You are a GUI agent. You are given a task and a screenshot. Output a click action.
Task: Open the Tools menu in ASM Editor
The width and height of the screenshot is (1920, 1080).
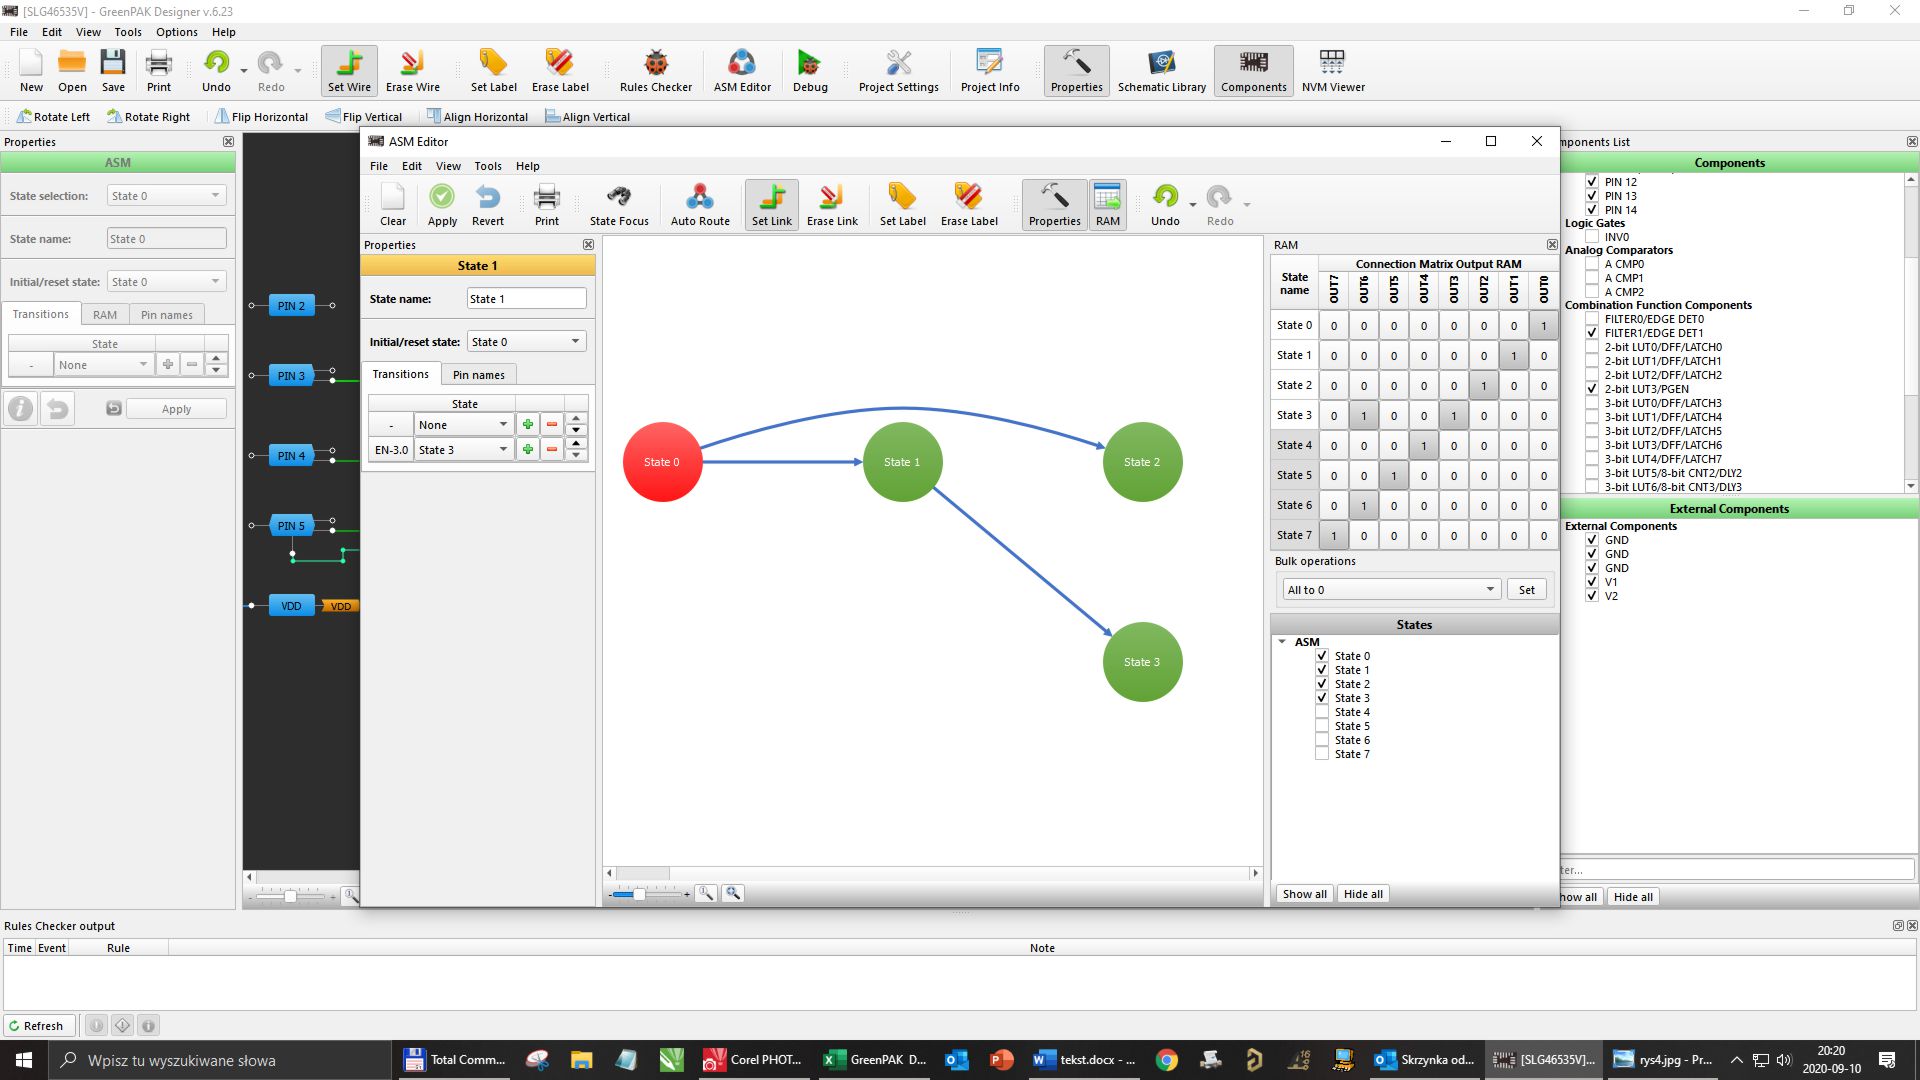pos(487,166)
